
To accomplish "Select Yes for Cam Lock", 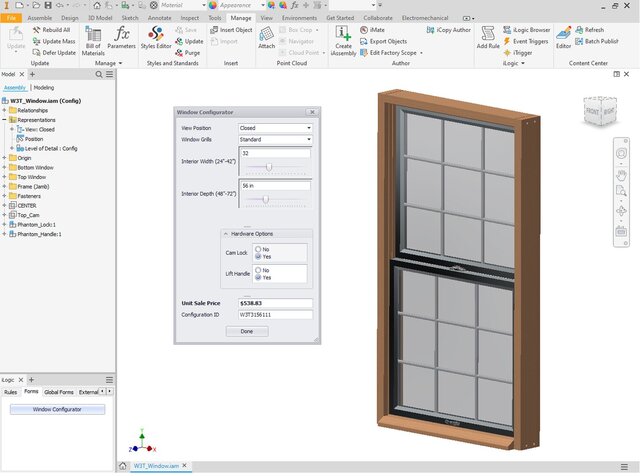I will coord(257,256).
